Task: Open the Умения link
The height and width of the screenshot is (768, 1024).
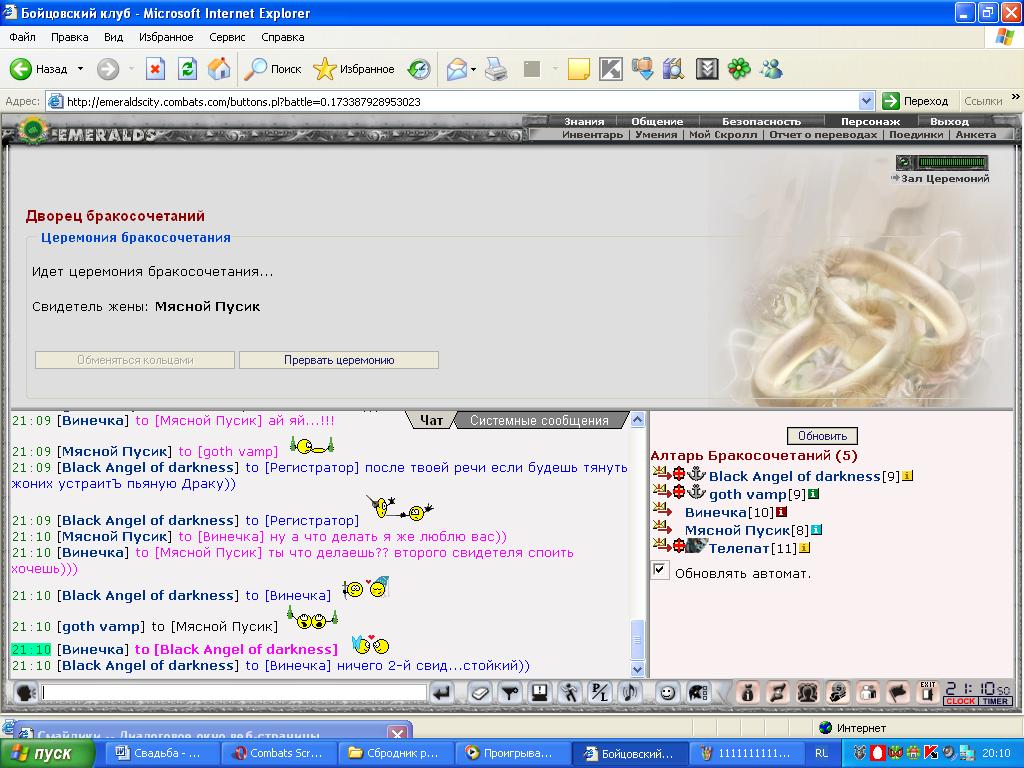Action: click(656, 135)
